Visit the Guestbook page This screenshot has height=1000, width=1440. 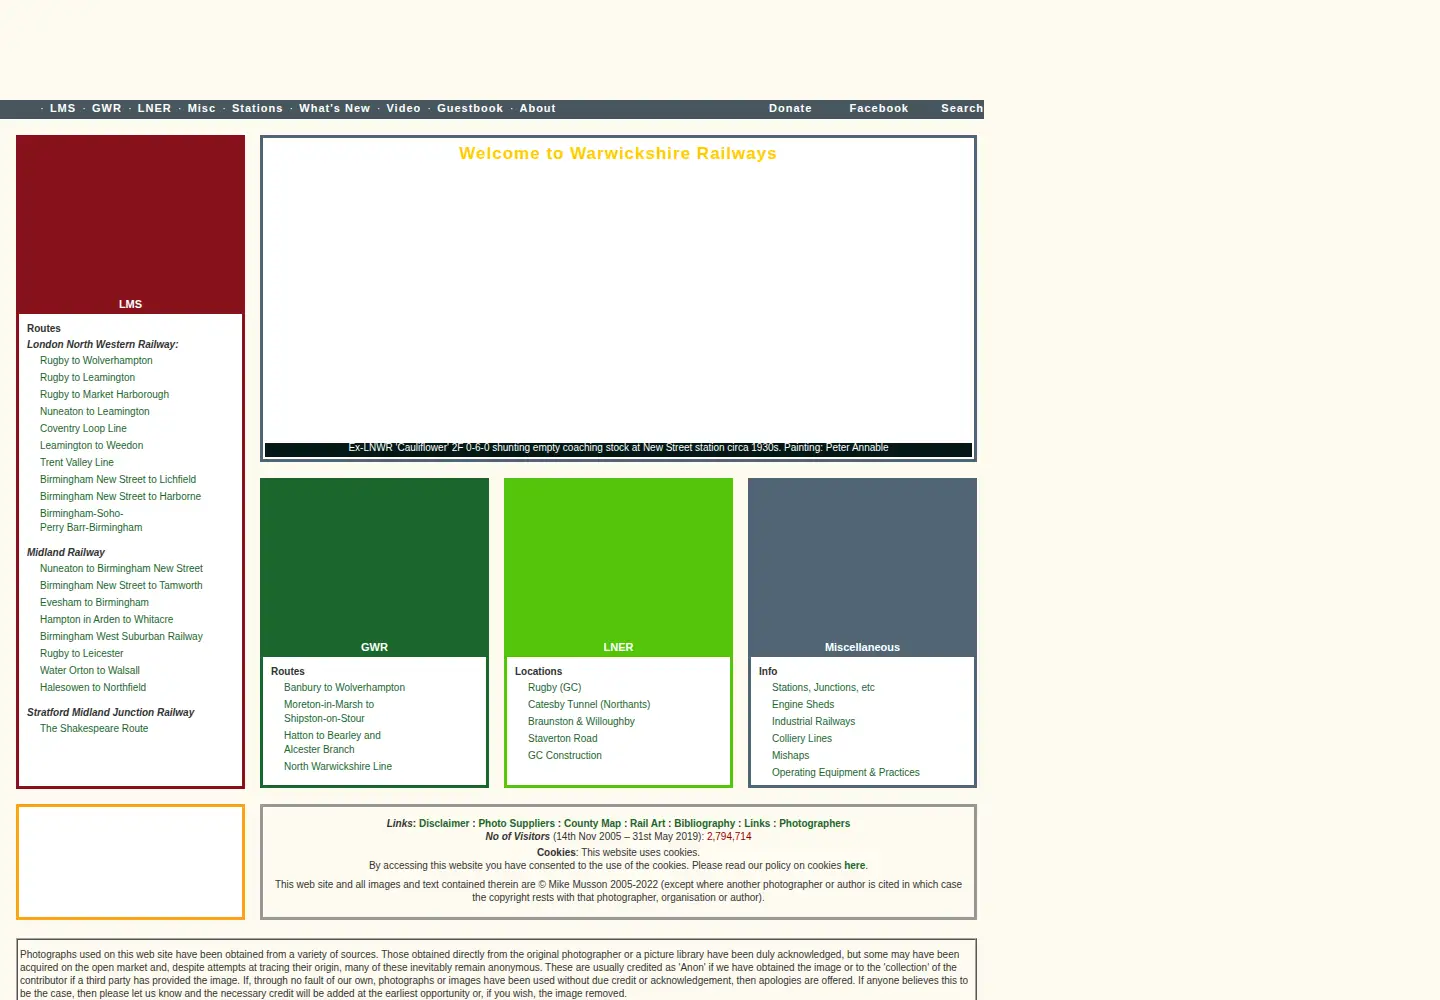coord(470,109)
